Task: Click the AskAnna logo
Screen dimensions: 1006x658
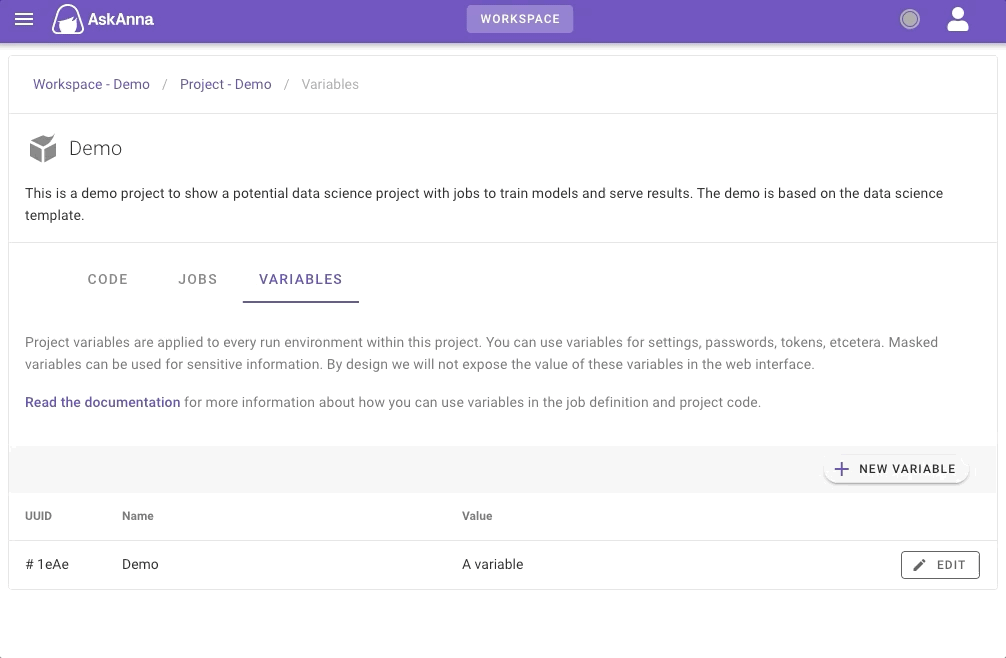Action: (101, 18)
